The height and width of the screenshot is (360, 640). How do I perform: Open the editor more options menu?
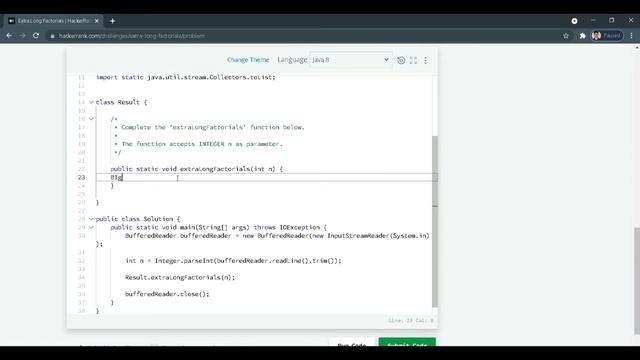point(425,60)
